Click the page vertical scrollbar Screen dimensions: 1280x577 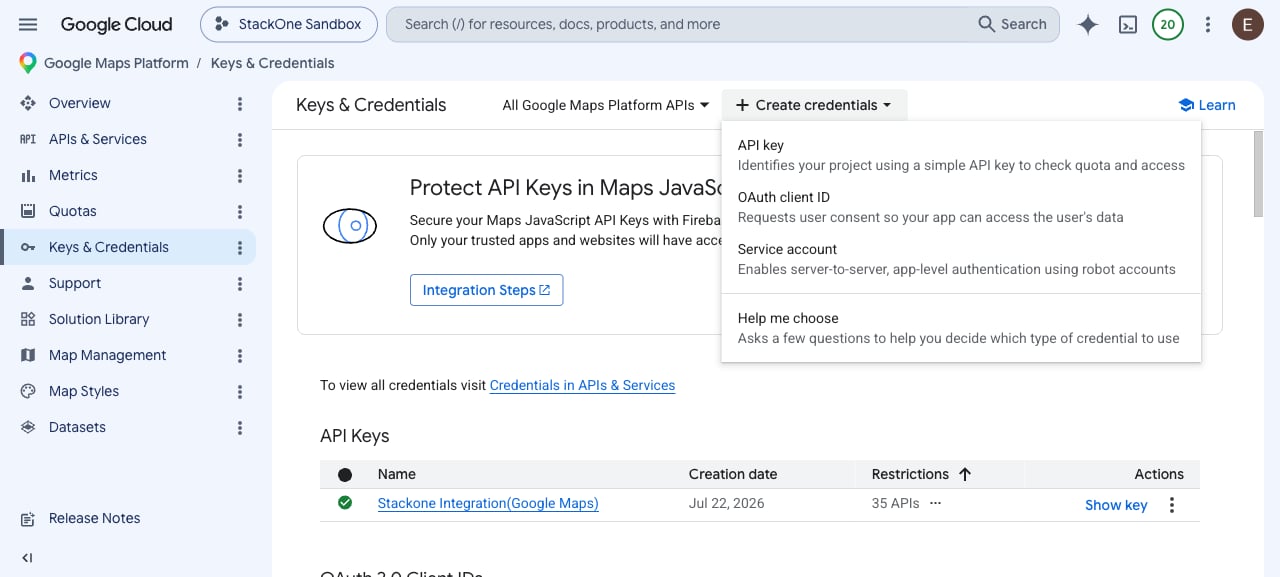[1258, 172]
